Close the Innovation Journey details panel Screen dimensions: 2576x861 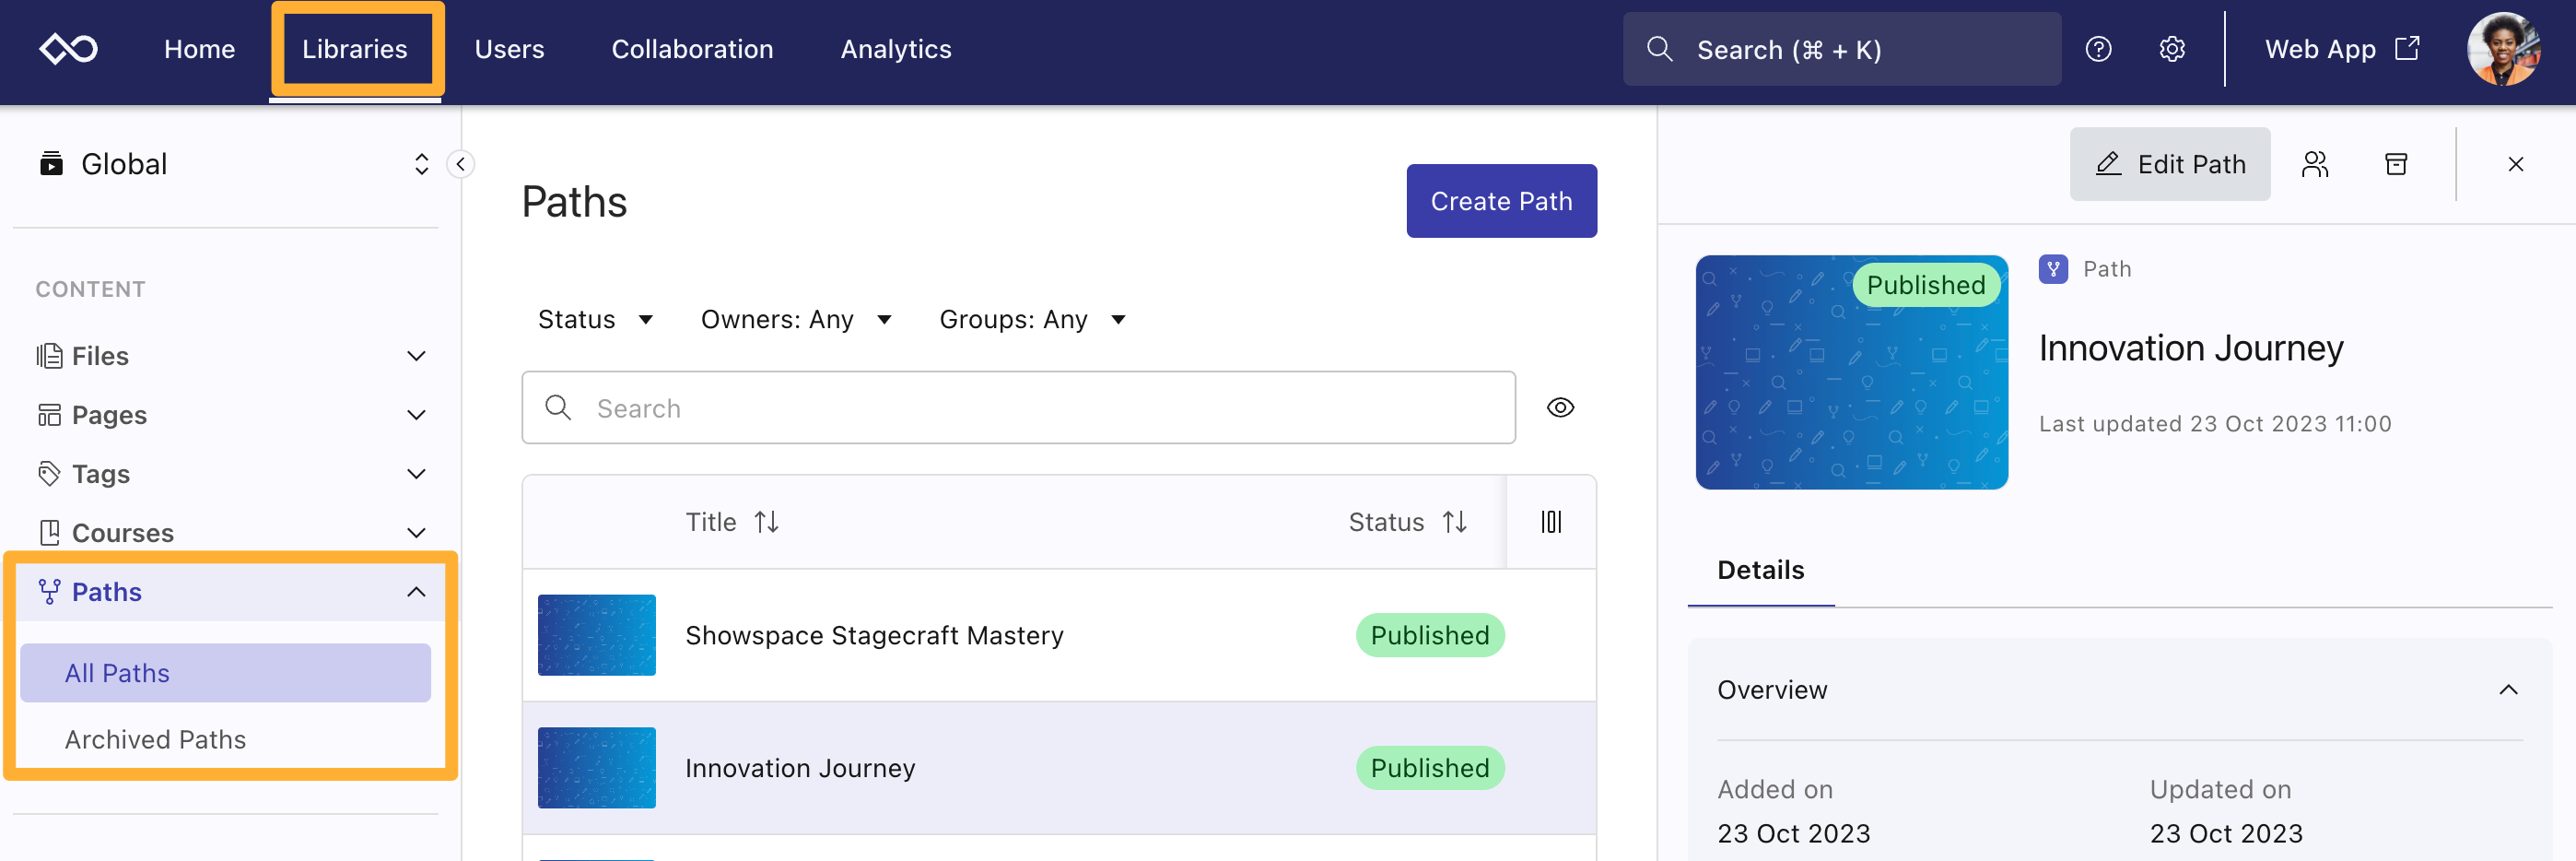(2515, 164)
